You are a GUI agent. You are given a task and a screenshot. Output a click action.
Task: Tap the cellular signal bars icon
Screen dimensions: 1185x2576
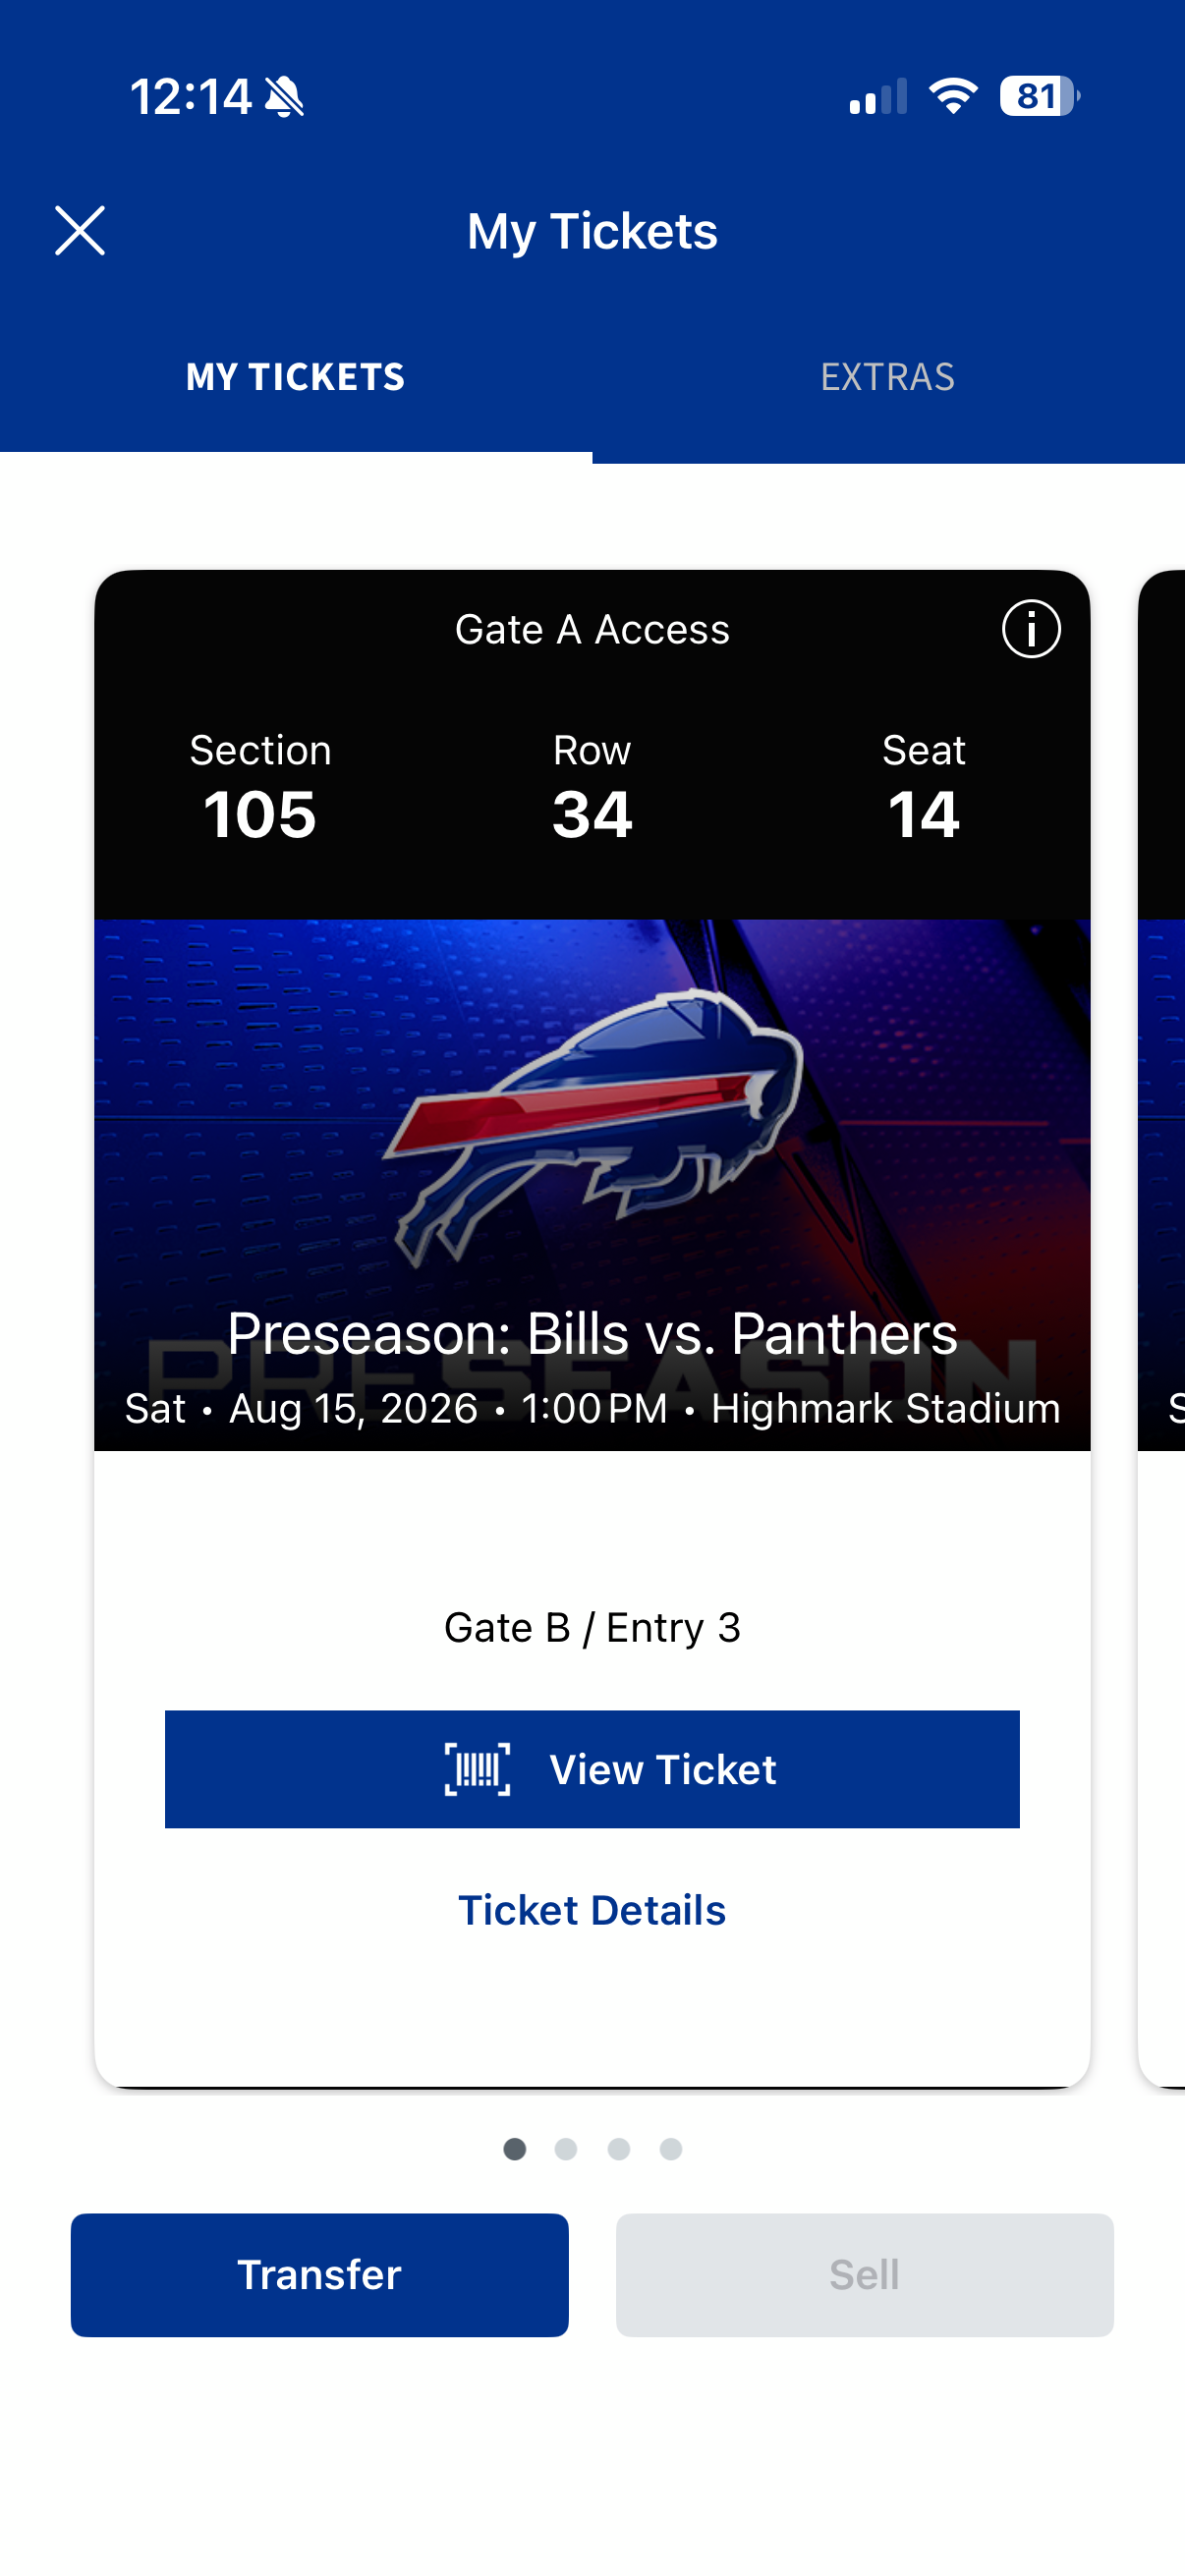(x=878, y=96)
